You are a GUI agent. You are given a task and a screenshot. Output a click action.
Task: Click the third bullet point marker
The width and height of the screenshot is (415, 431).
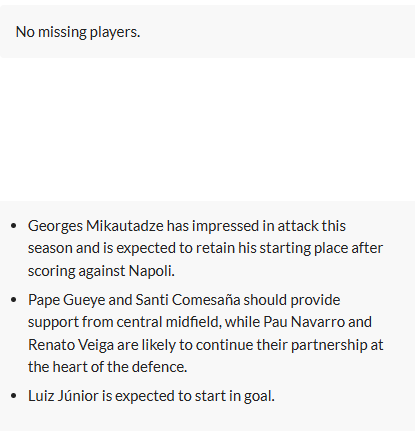coord(14,396)
